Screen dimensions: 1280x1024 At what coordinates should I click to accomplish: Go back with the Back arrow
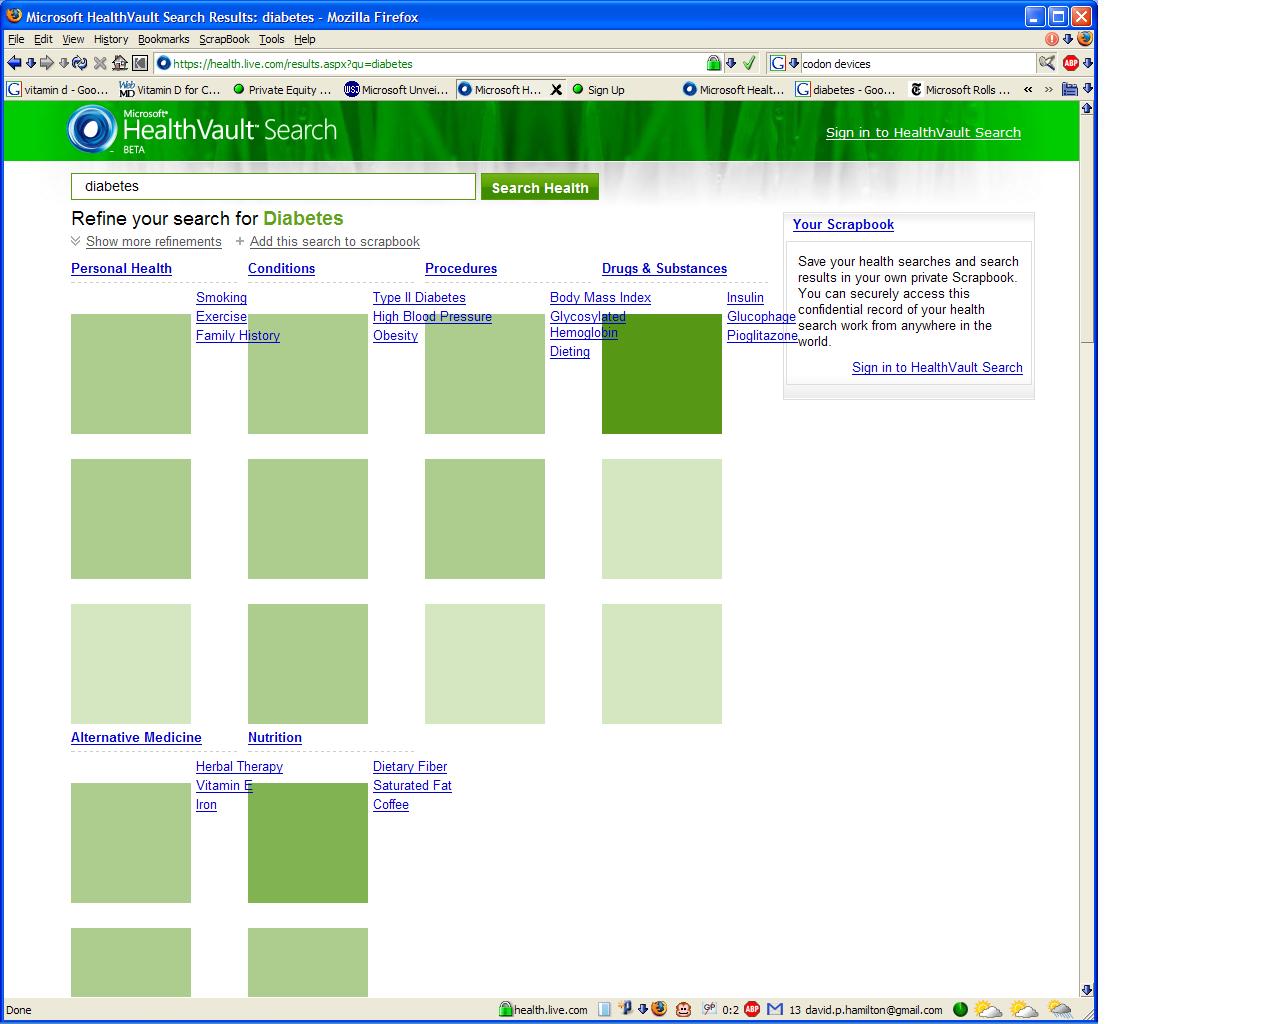[14, 63]
